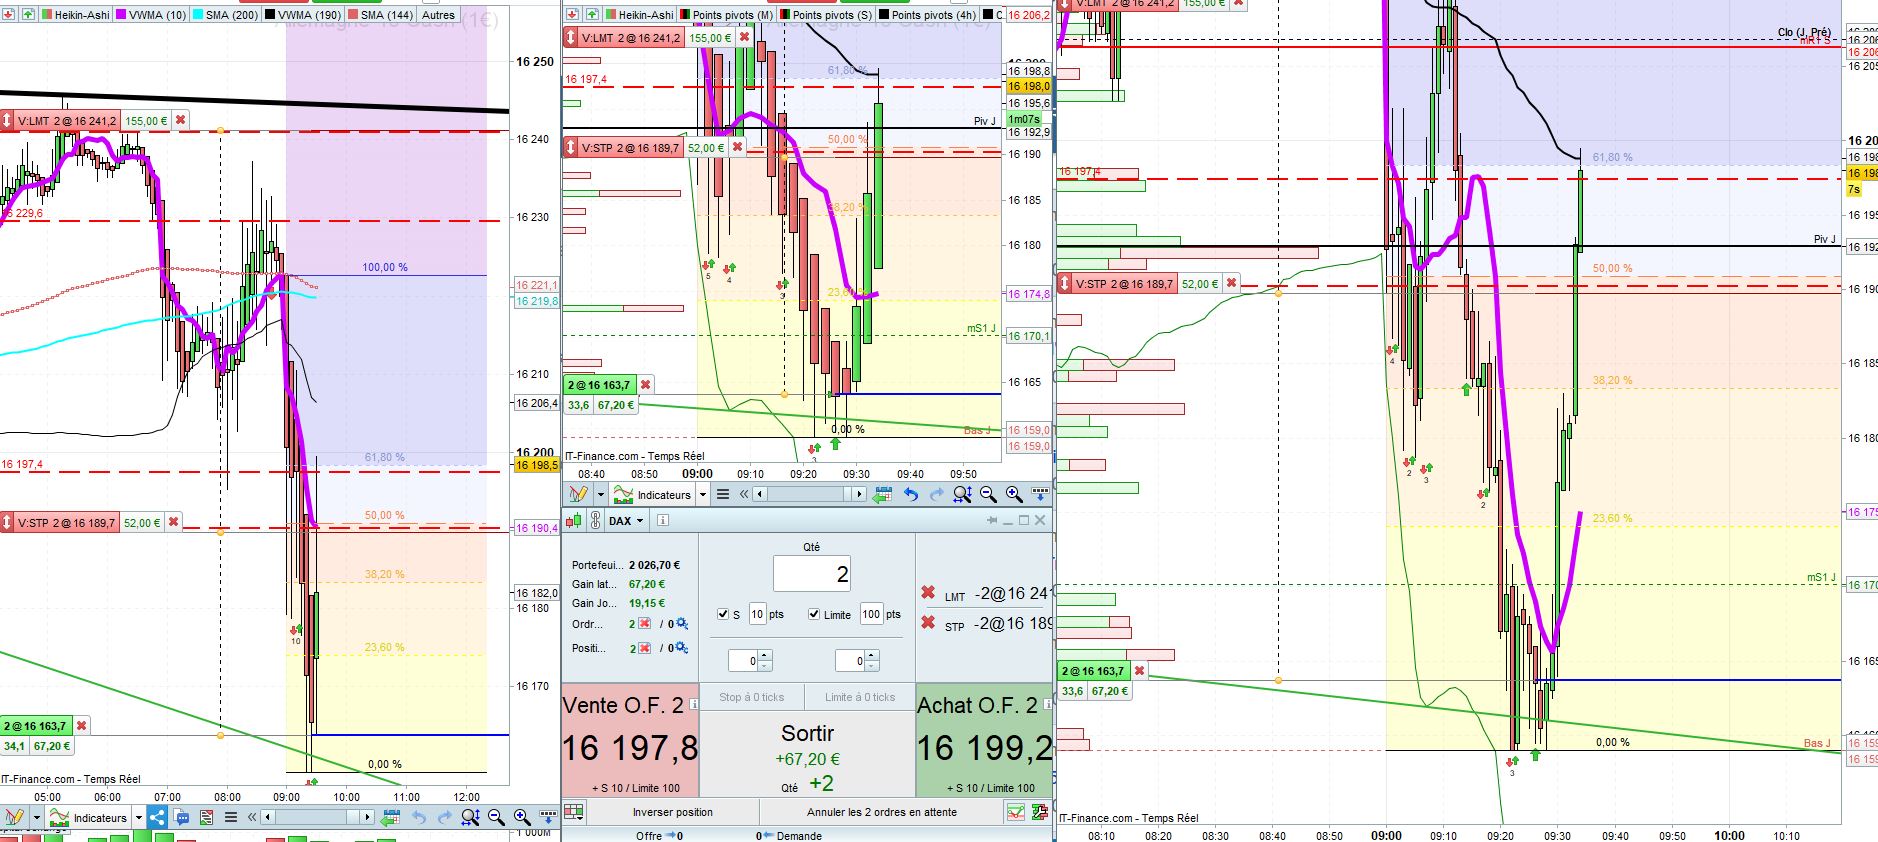1878x842 pixels.
Task: Click middle chart horizontal scrollbar
Action: [810, 494]
